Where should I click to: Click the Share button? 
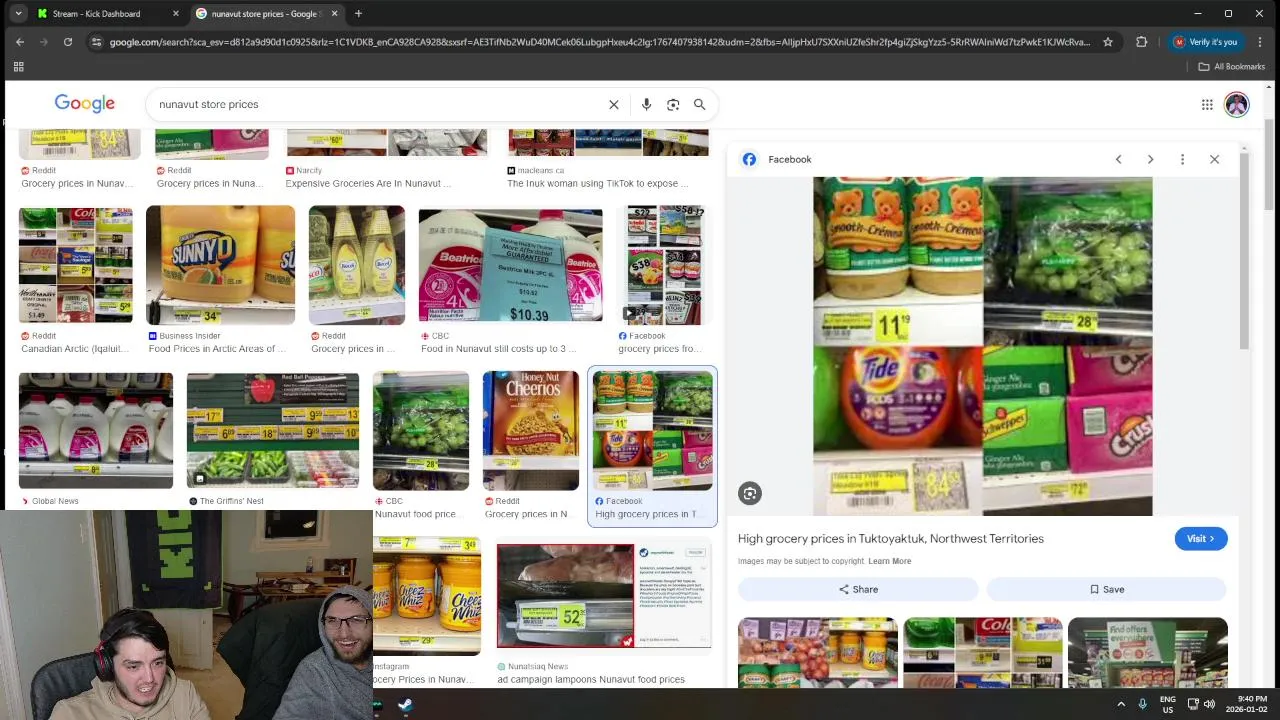858,589
